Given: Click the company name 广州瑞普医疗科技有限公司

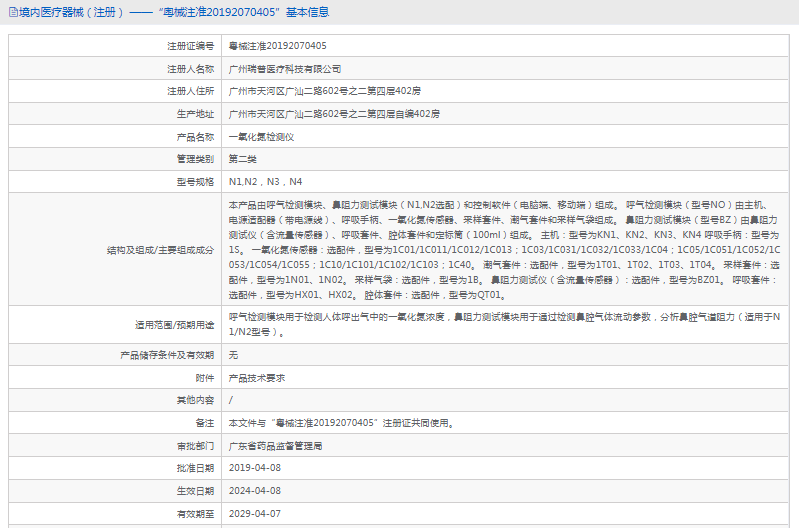Looking at the screenshot, I should [x=285, y=69].
